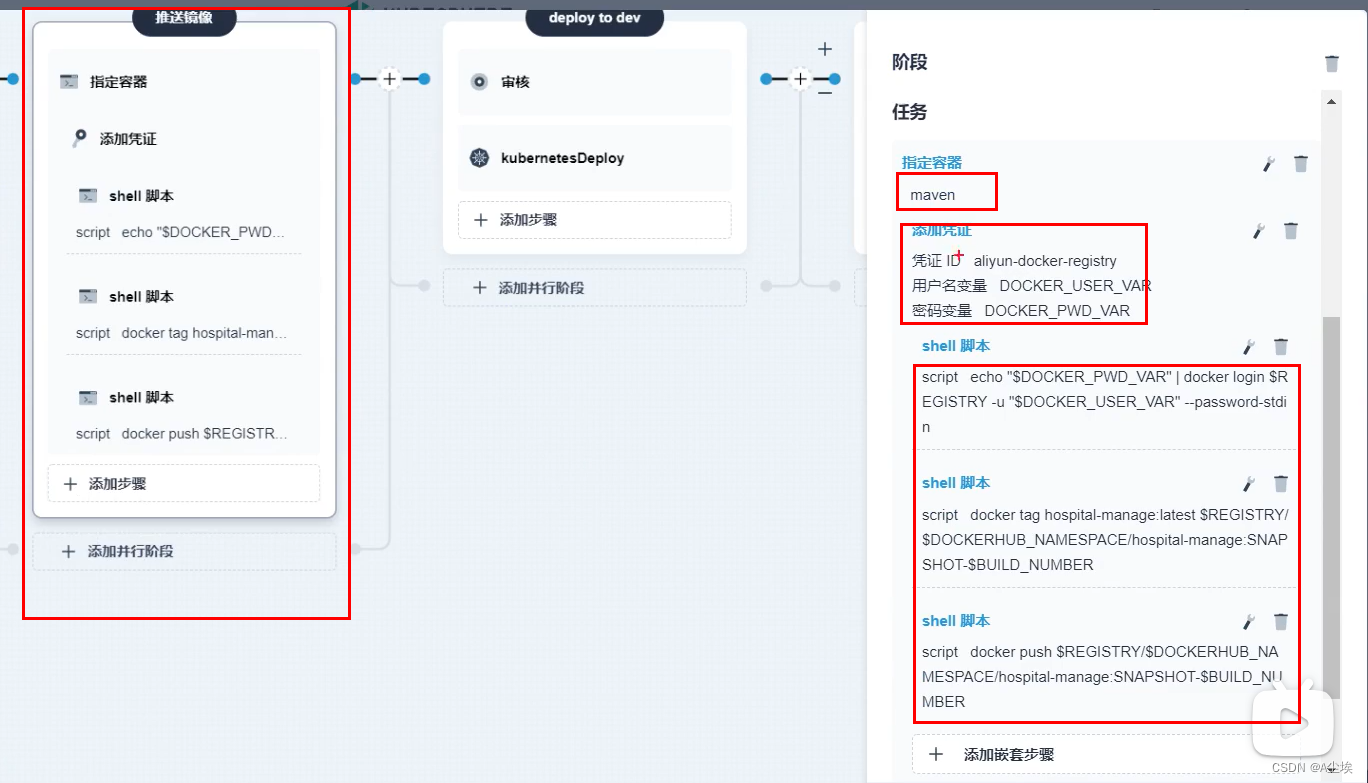
Task: Add stage between 推送镜像 and deploy to dev
Action: pyautogui.click(x=390, y=79)
